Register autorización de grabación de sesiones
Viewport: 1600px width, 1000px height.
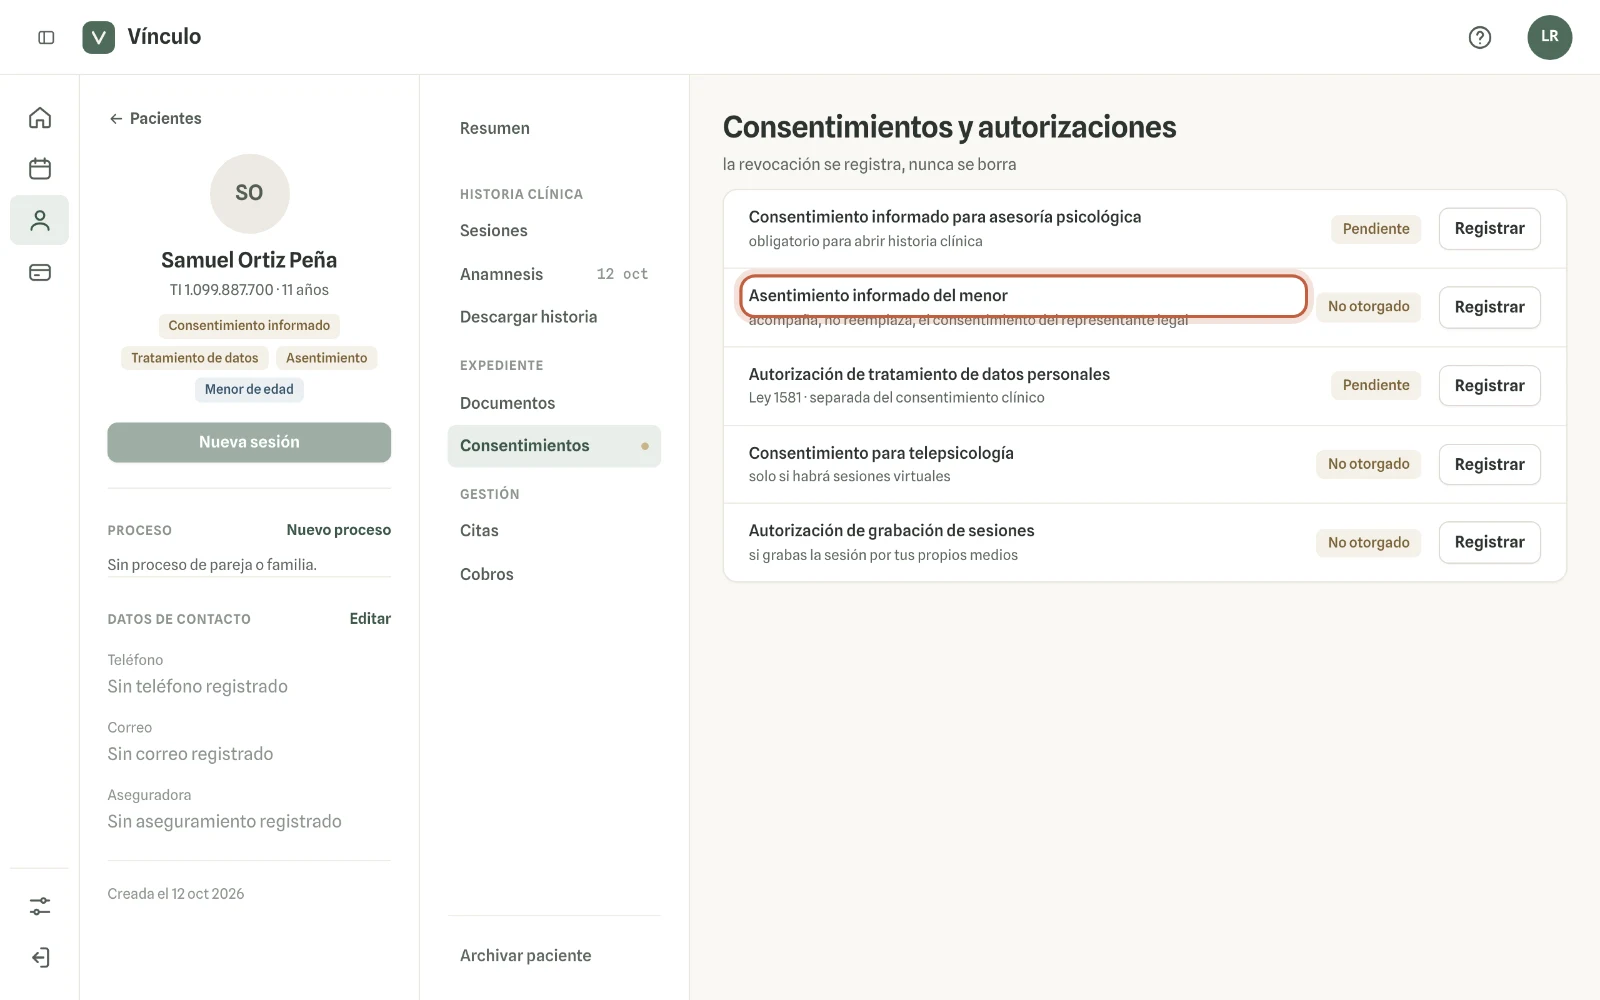(1489, 542)
